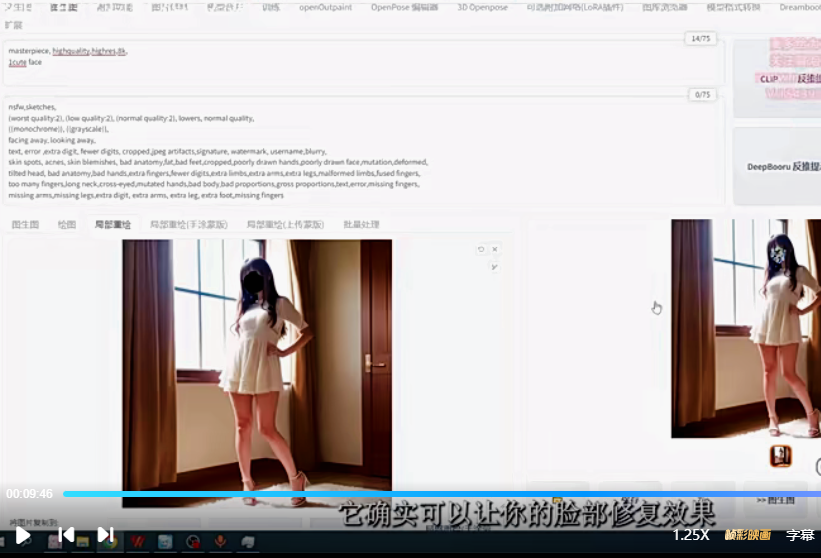821x558 pixels.
Task: Click the DeepBooru interrogate button
Action: [x=777, y=166]
